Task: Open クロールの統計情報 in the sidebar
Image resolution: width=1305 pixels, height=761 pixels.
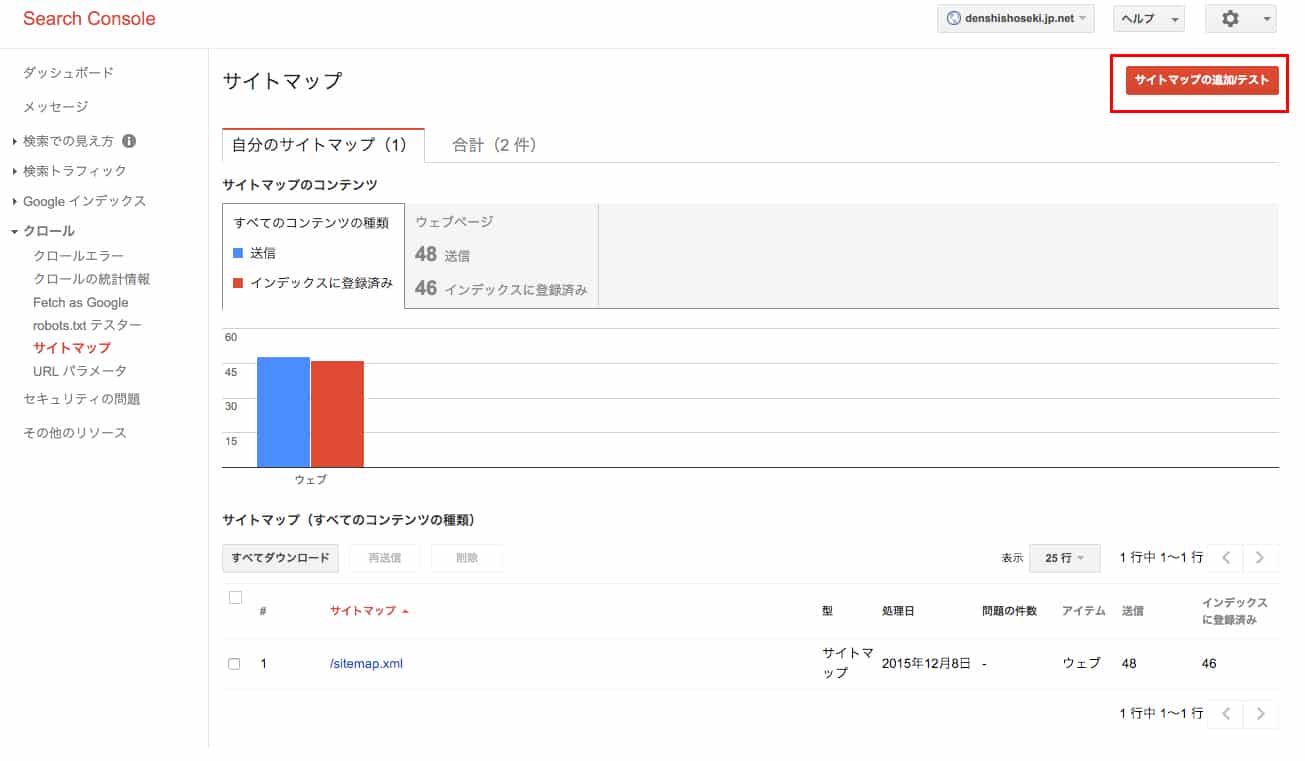Action: click(92, 279)
